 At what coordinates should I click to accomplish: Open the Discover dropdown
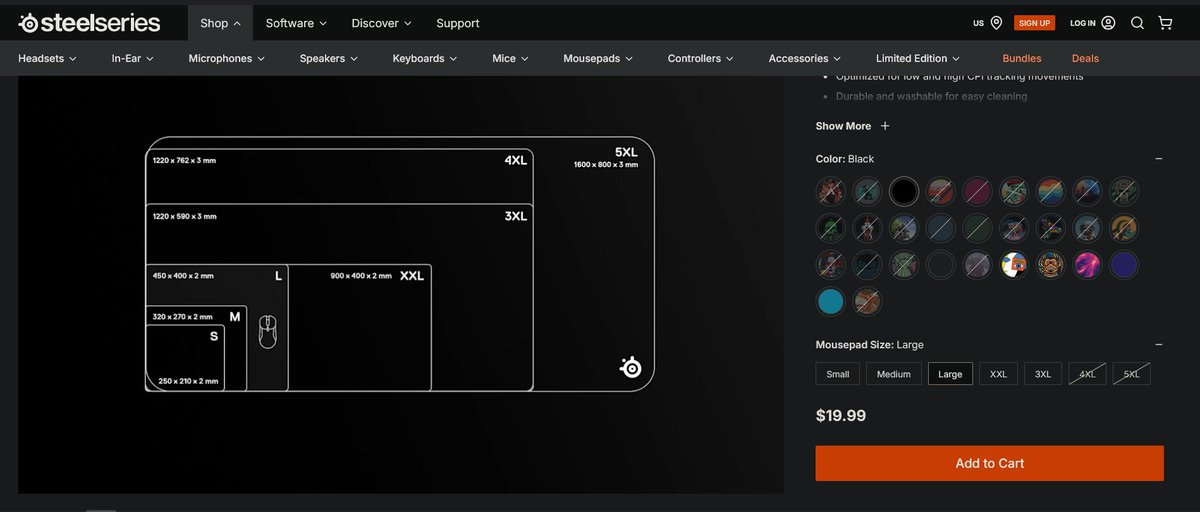tap(381, 23)
